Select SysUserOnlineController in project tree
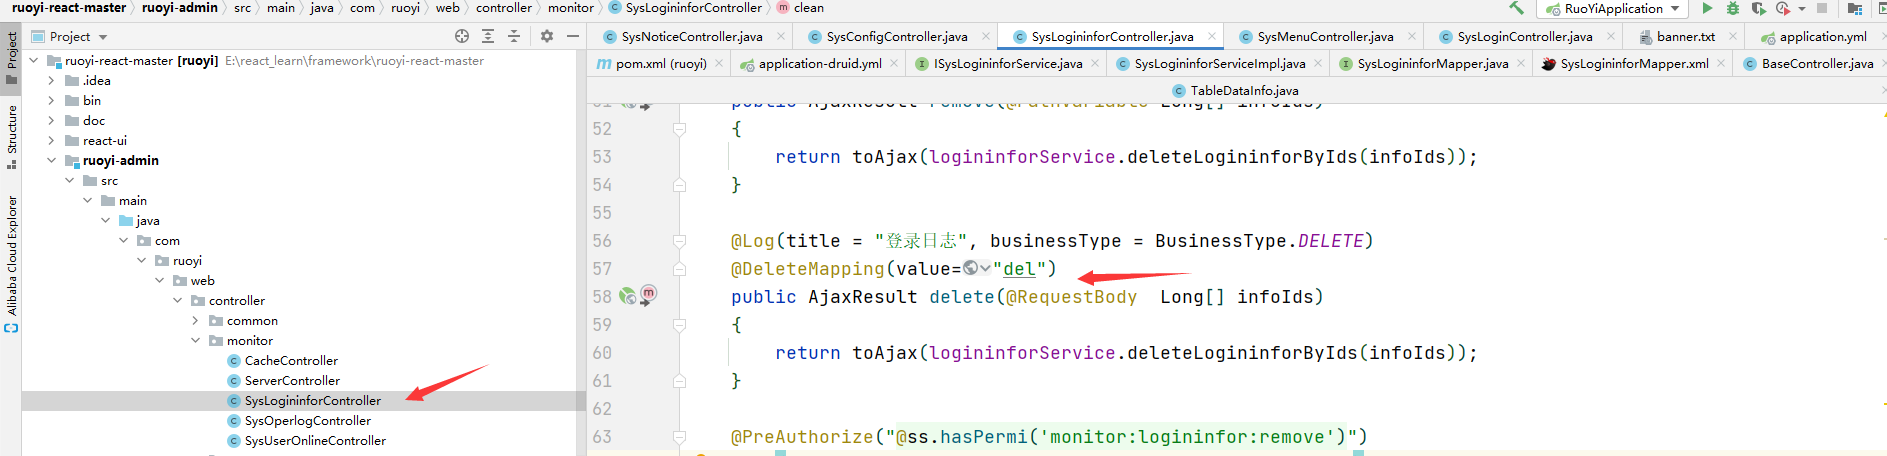Viewport: 1887px width, 456px height. pos(315,440)
